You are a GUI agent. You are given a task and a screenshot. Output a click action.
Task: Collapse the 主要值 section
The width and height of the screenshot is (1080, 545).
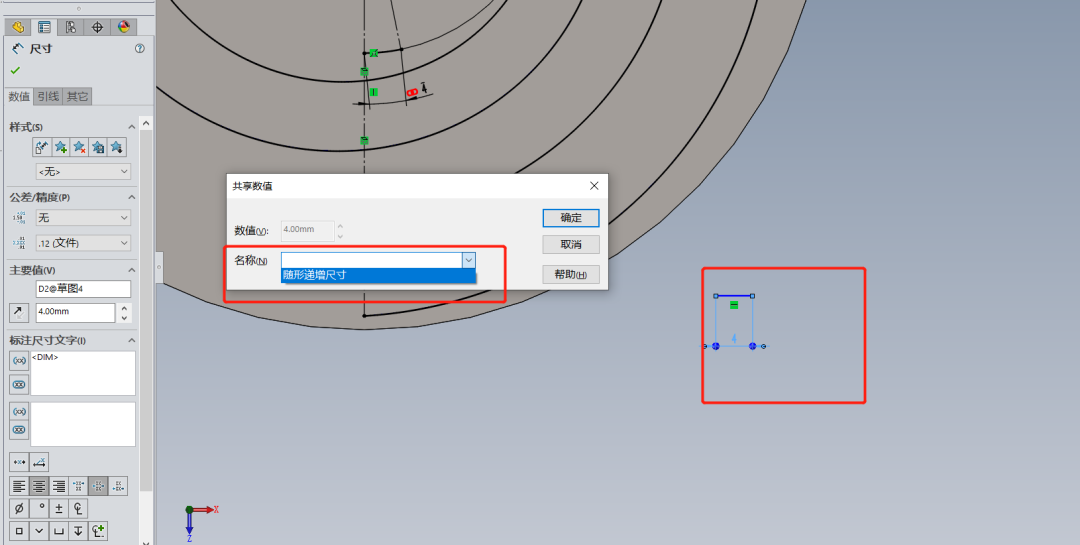click(132, 270)
